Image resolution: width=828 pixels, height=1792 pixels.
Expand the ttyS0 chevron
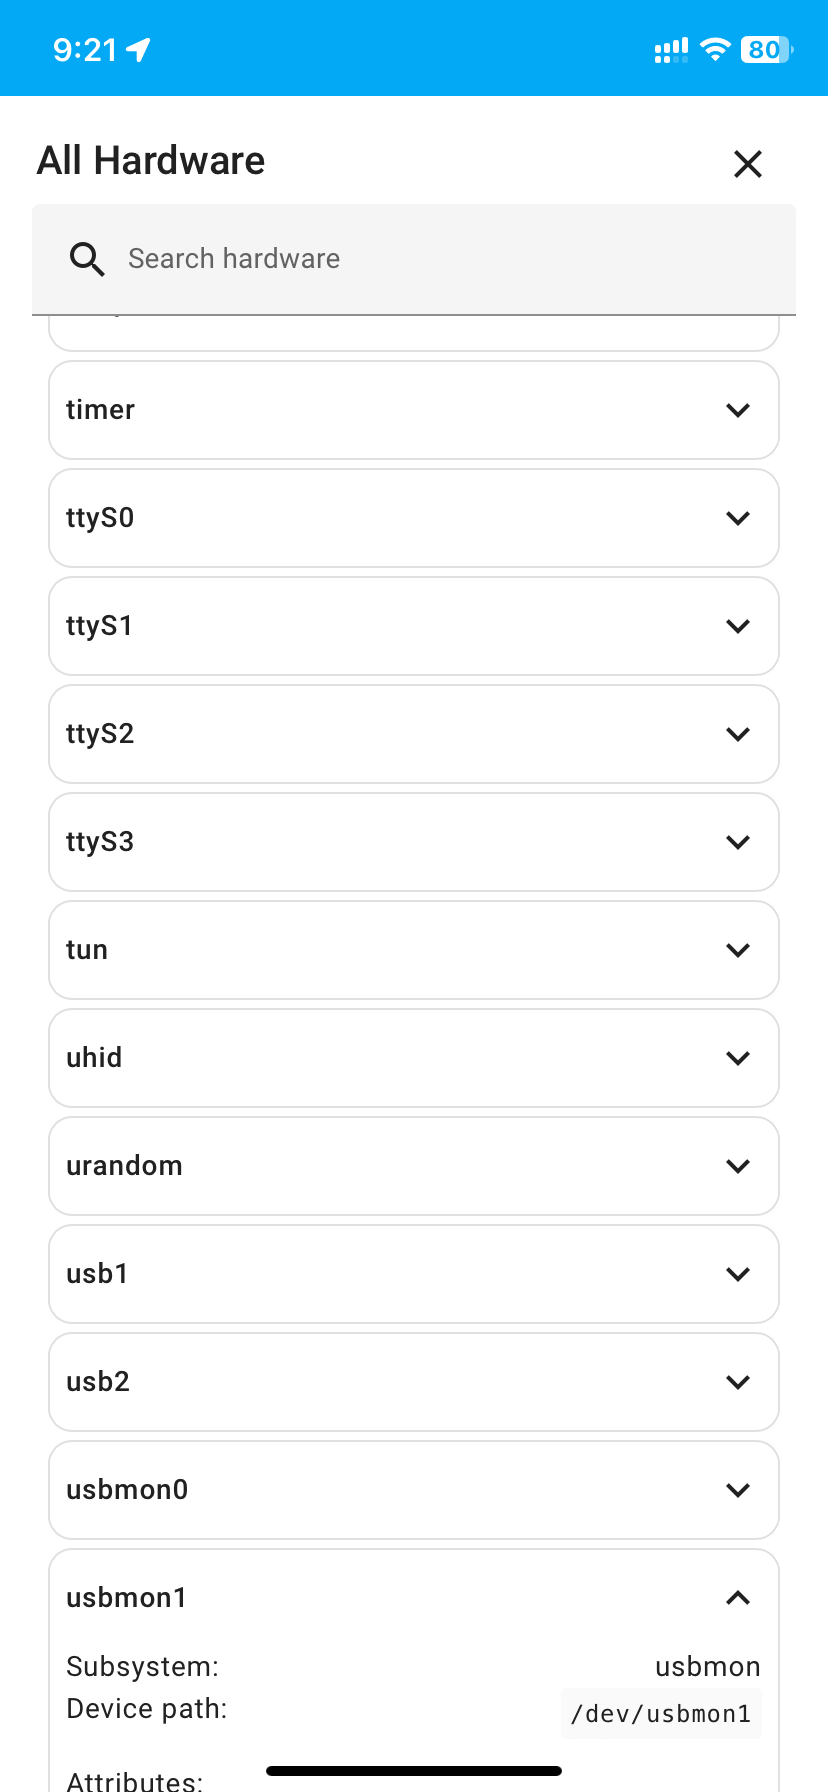738,518
